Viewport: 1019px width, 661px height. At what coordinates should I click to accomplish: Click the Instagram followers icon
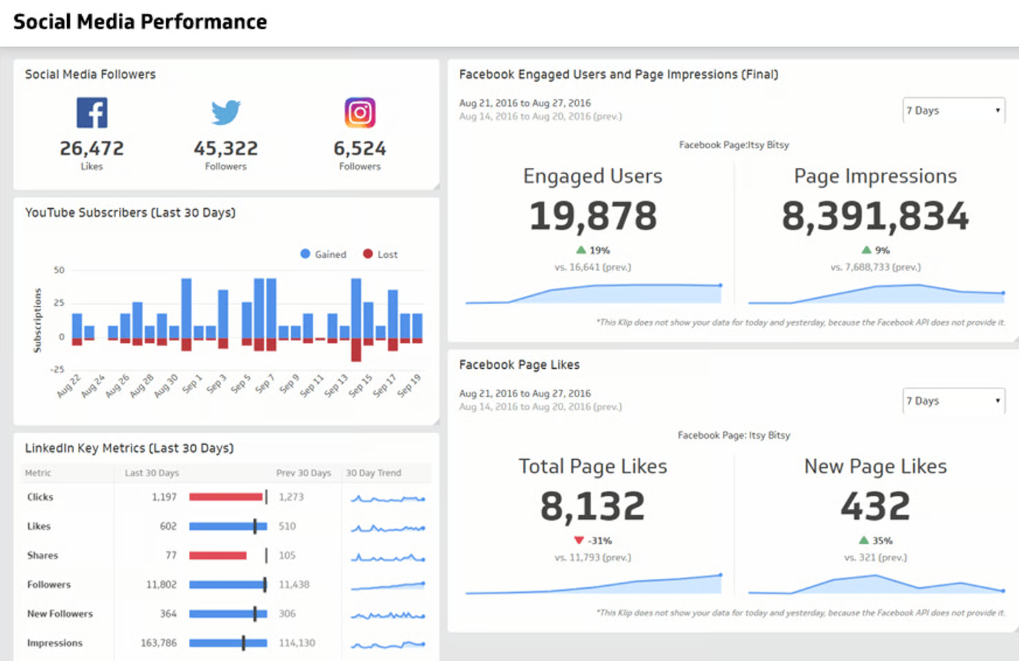pyautogui.click(x=359, y=111)
